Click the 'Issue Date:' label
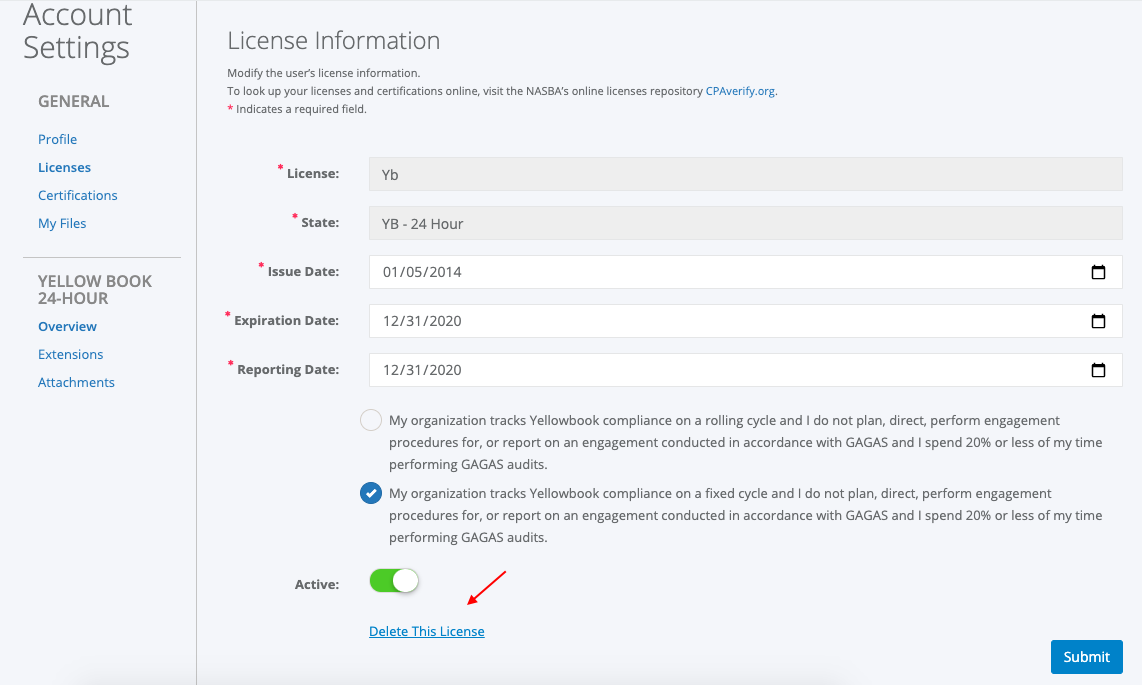This screenshot has height=685, width=1142. tap(303, 272)
